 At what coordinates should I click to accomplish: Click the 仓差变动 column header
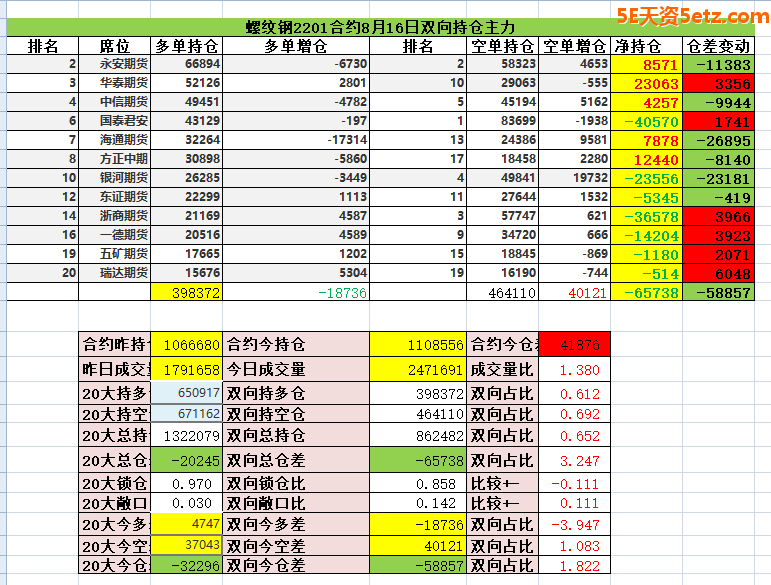(718, 46)
